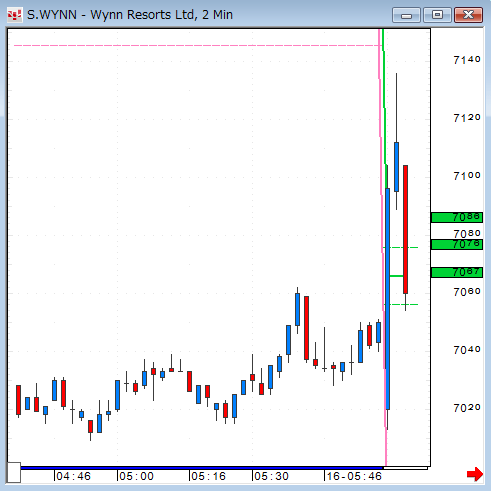Click the 16-05:46 time axis label
Viewport: 491px width, 491px height.
pyautogui.click(x=354, y=476)
